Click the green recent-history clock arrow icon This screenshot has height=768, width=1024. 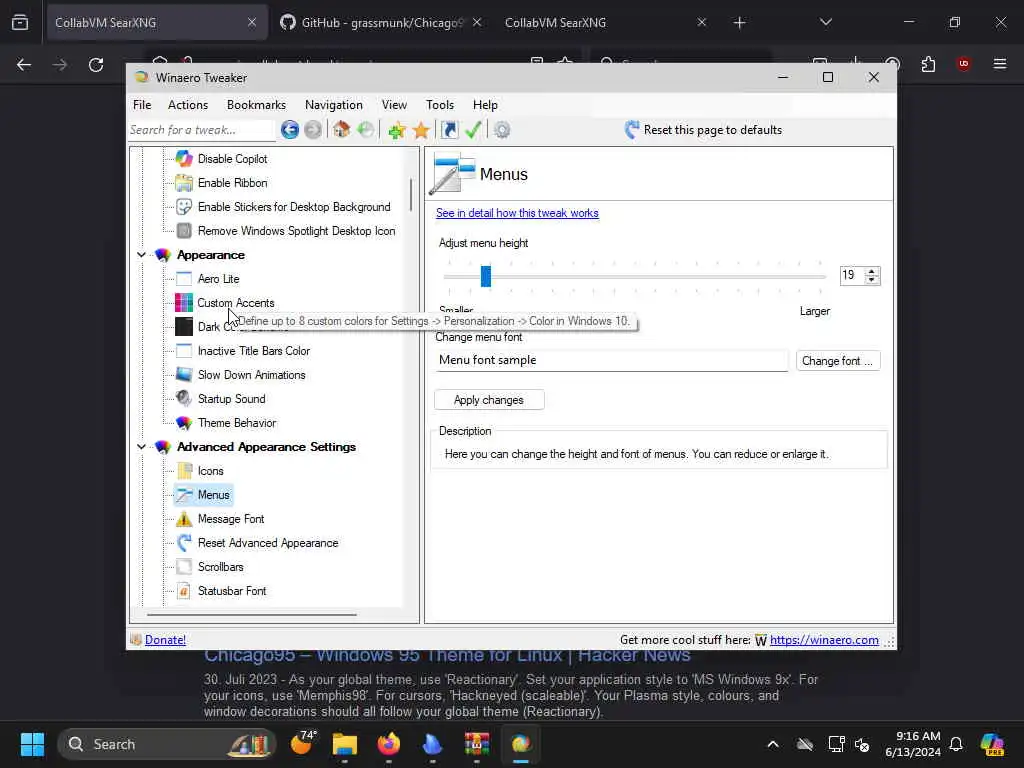coord(366,130)
